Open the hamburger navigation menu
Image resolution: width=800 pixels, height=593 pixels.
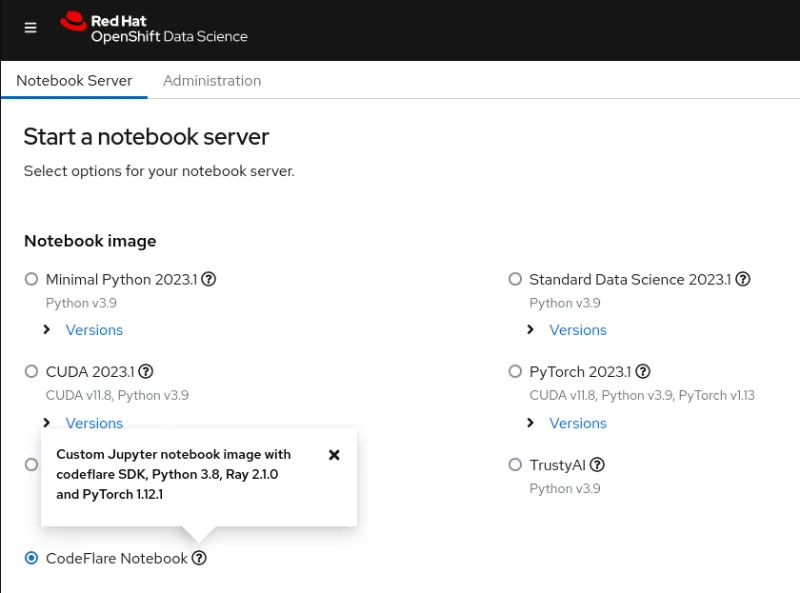(x=30, y=28)
